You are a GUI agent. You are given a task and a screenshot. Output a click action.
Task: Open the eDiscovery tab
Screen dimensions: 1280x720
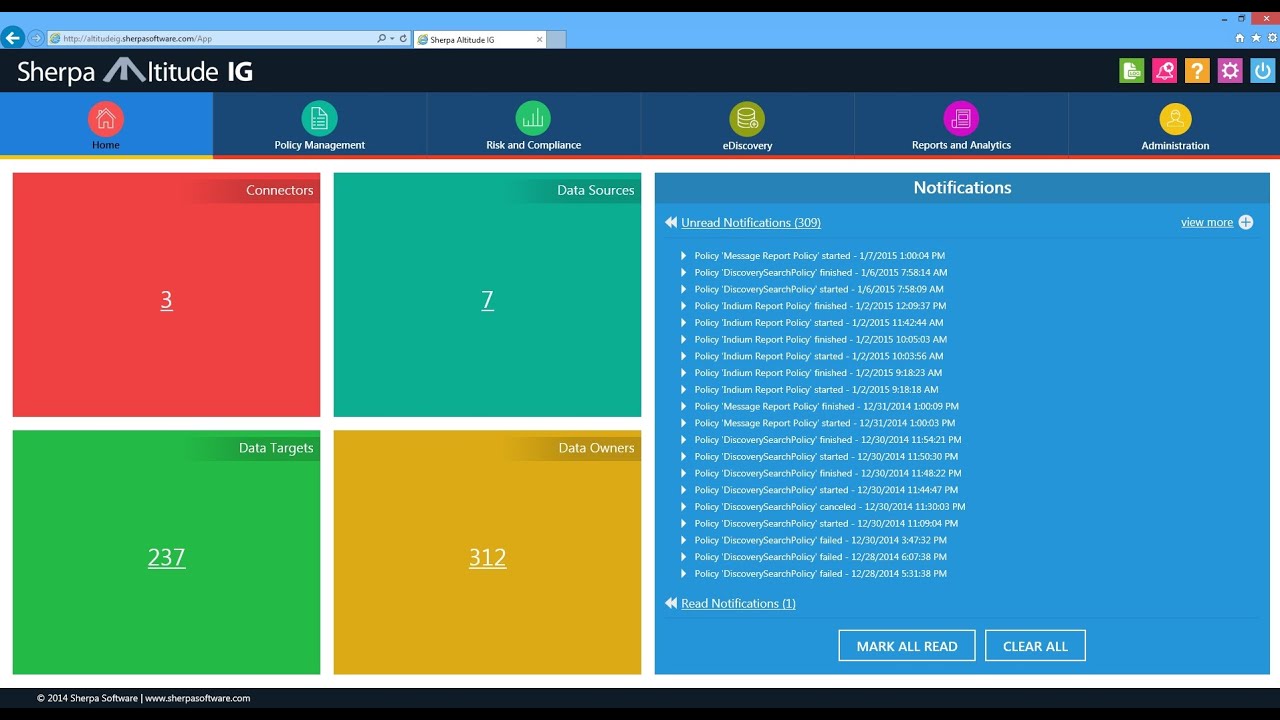pyautogui.click(x=747, y=125)
